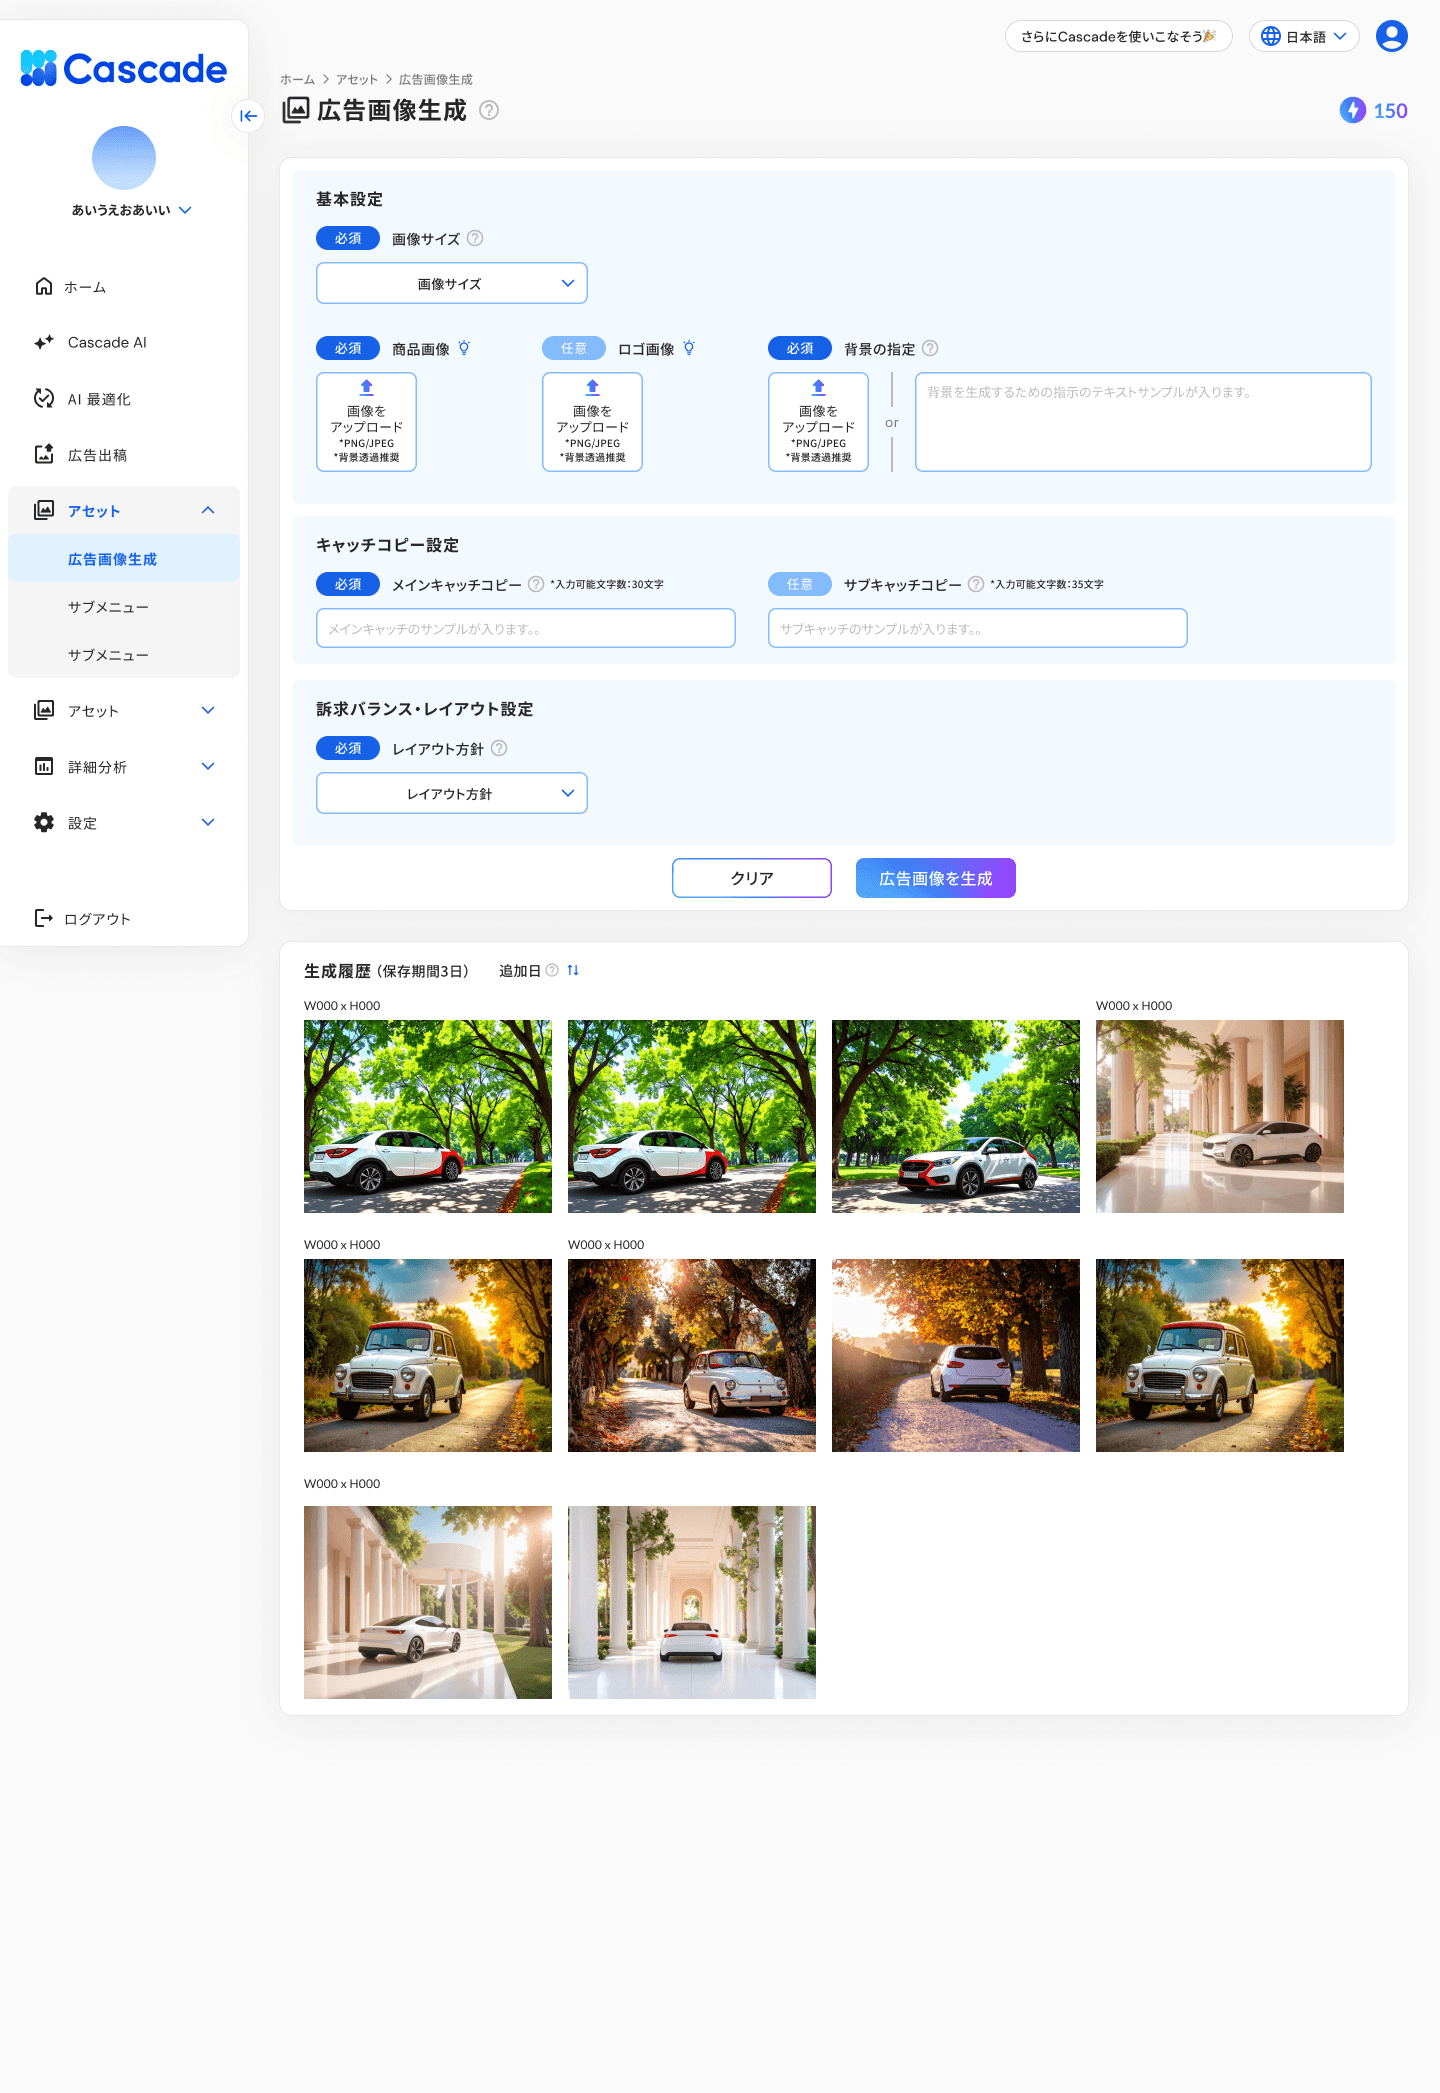The height and width of the screenshot is (2093, 1440).
Task: Open the レイアウト方針 dropdown
Action: tap(452, 793)
